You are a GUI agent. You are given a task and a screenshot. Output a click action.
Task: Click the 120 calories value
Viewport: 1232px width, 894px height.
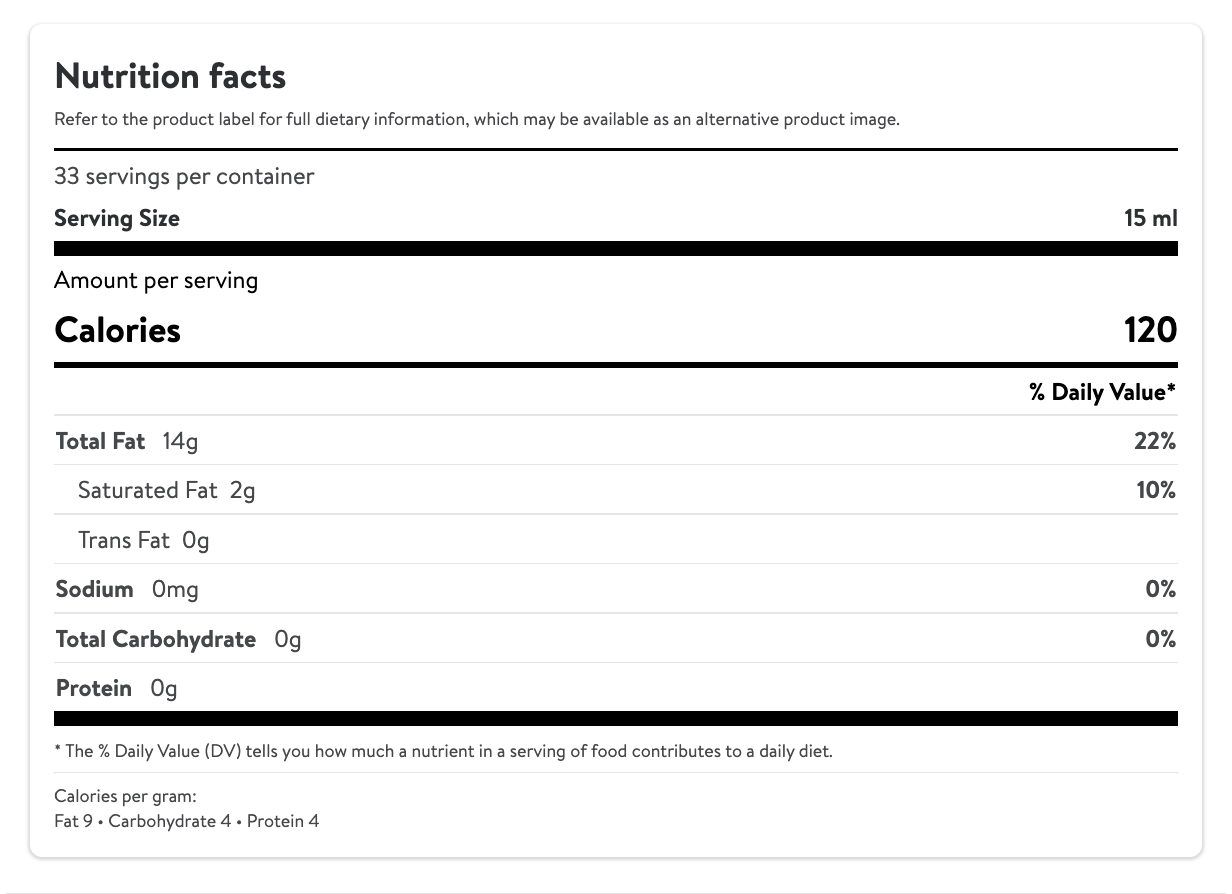(1150, 330)
